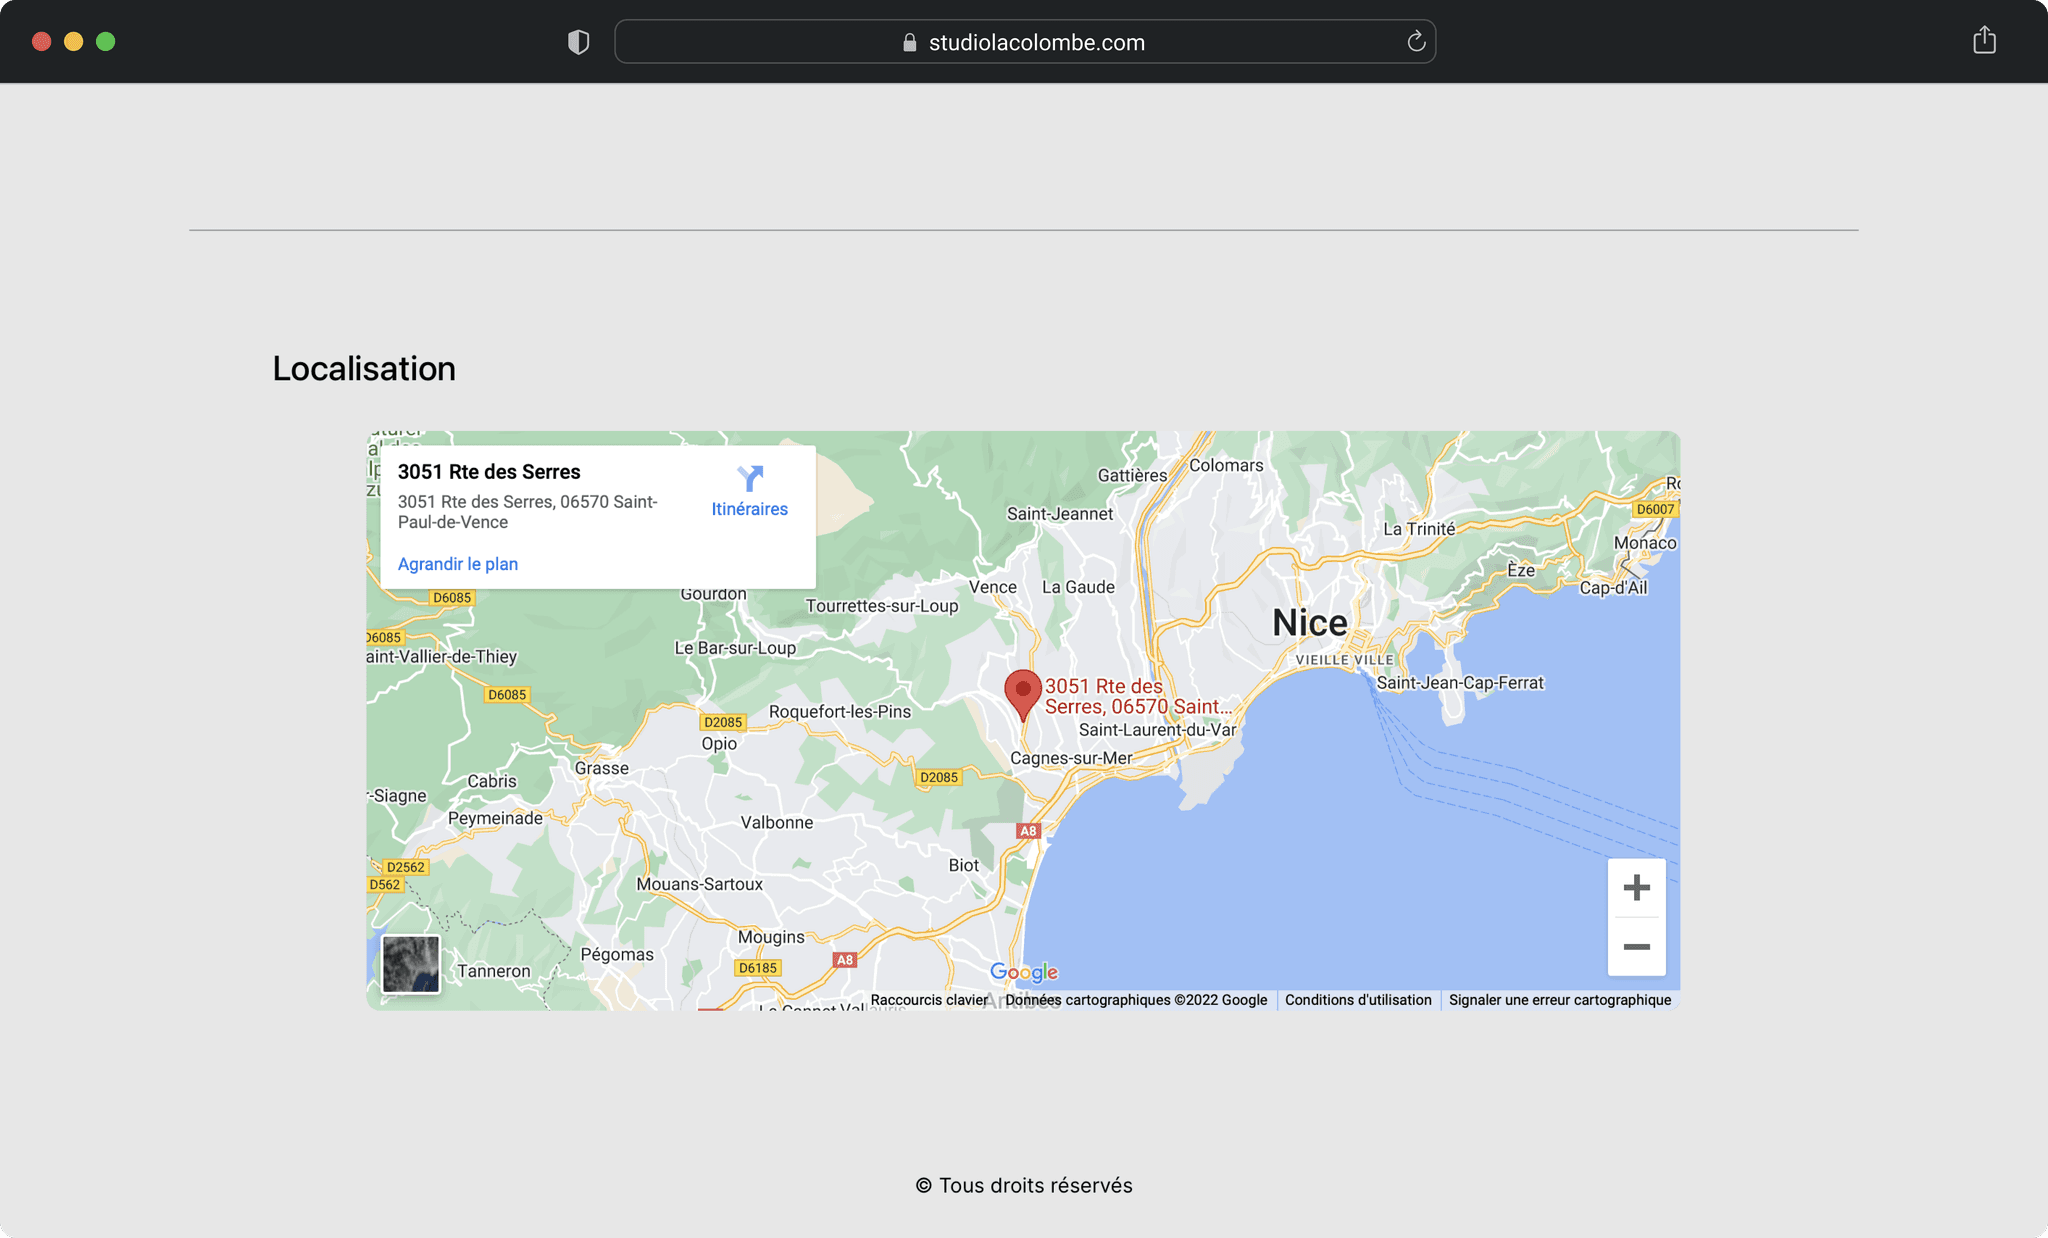Screen dimensions: 2048x1238
Task: Click the red pin address label text
Action: 1138,696
